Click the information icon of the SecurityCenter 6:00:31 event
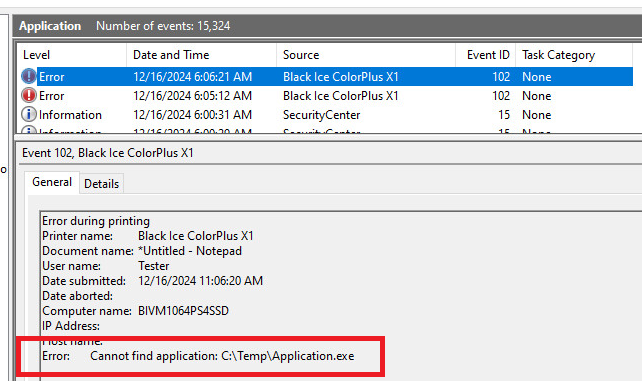This screenshot has height=381, width=642. coord(29,114)
